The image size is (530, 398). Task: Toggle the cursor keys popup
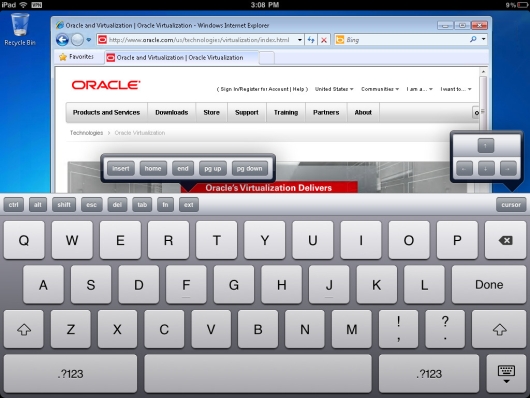(x=511, y=205)
